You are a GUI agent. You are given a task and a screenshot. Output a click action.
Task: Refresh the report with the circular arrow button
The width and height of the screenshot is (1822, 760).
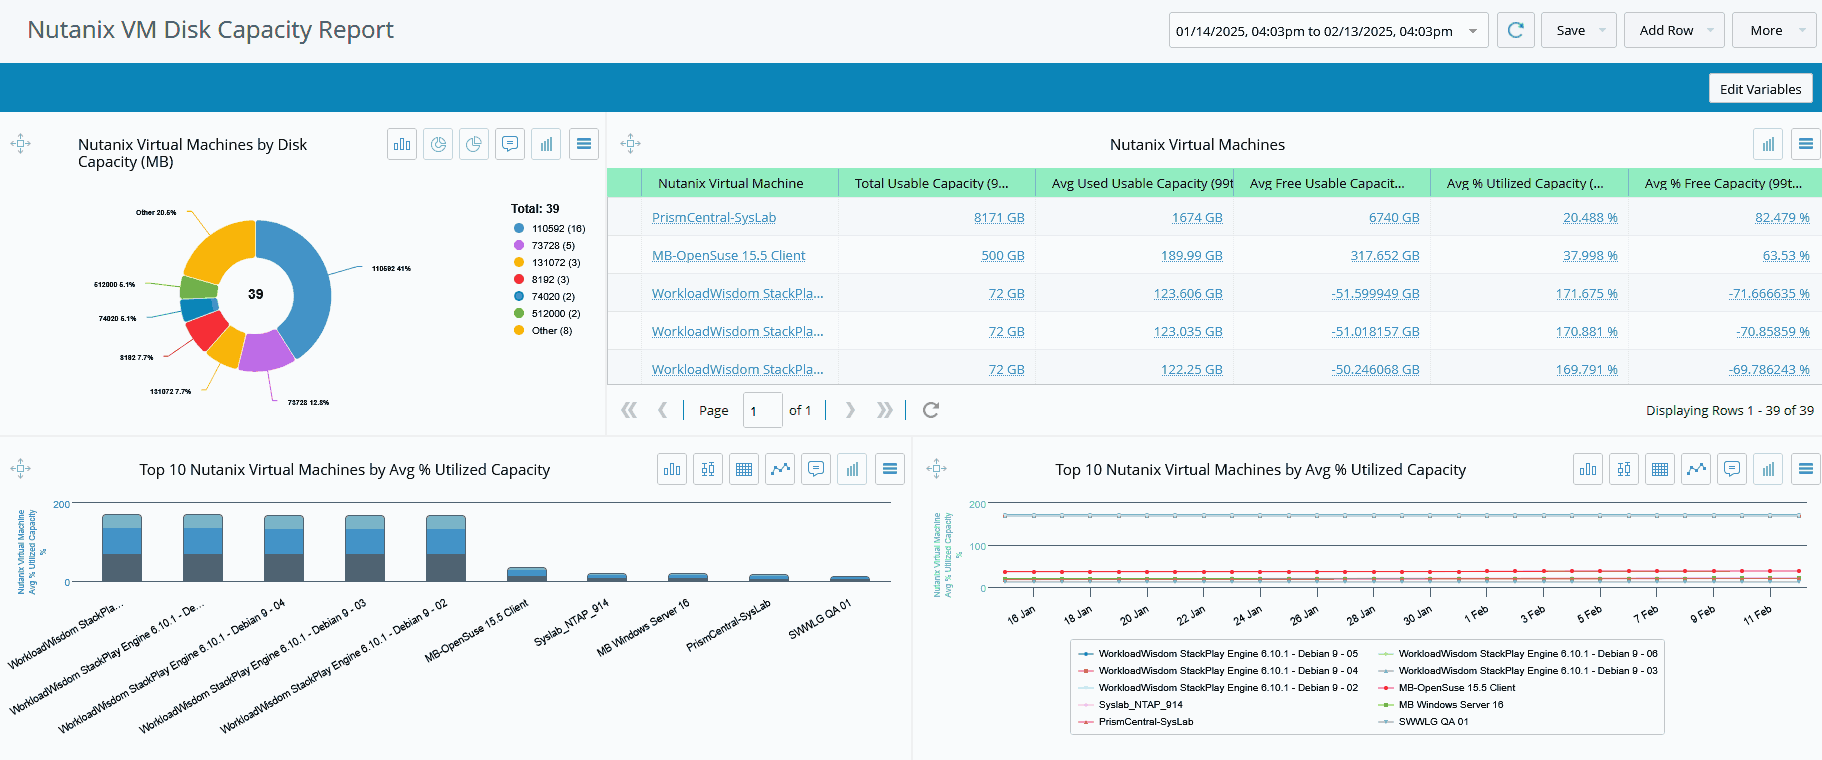[x=1515, y=30]
